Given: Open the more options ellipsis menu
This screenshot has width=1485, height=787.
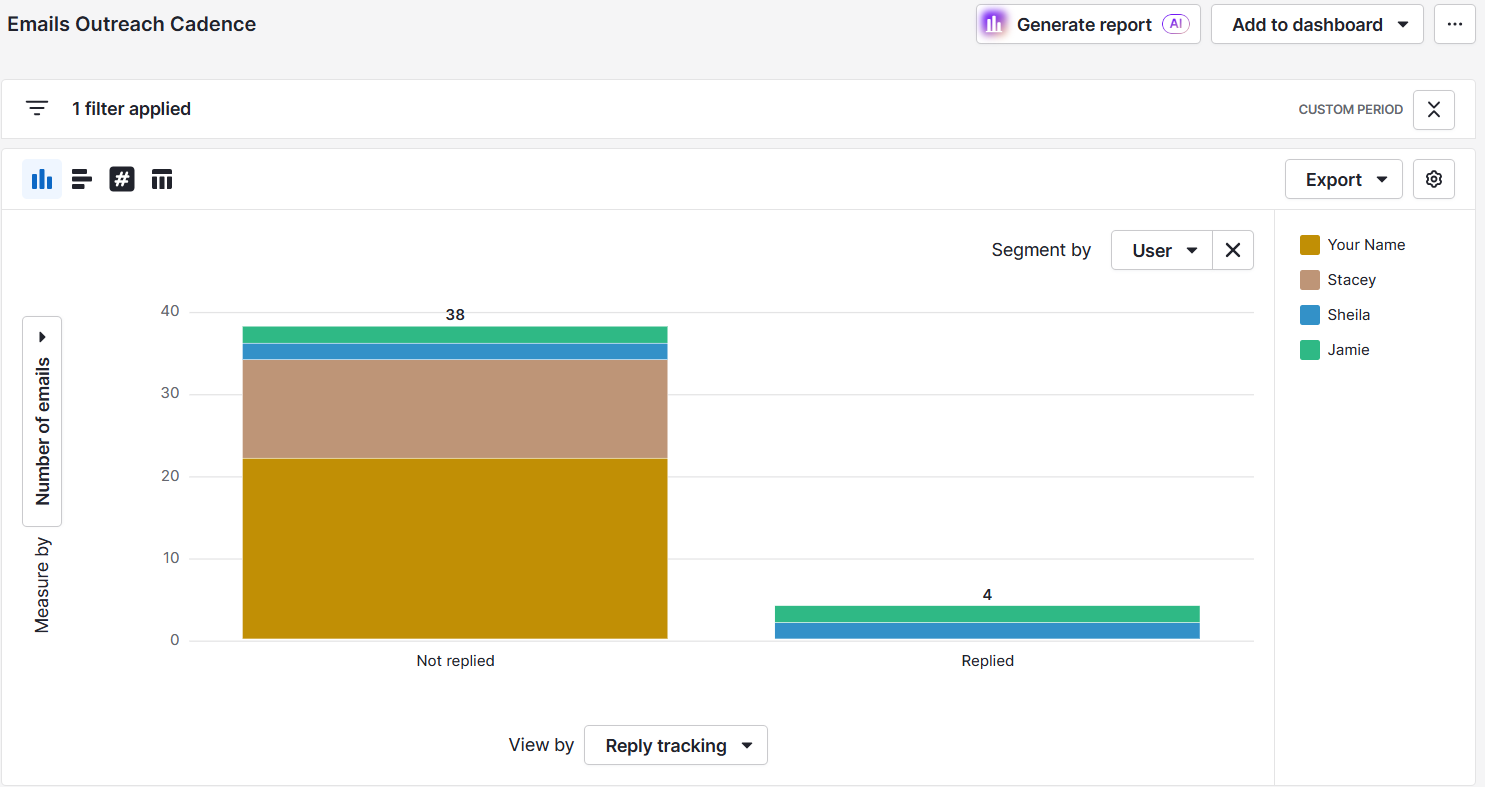Looking at the screenshot, I should (x=1455, y=24).
